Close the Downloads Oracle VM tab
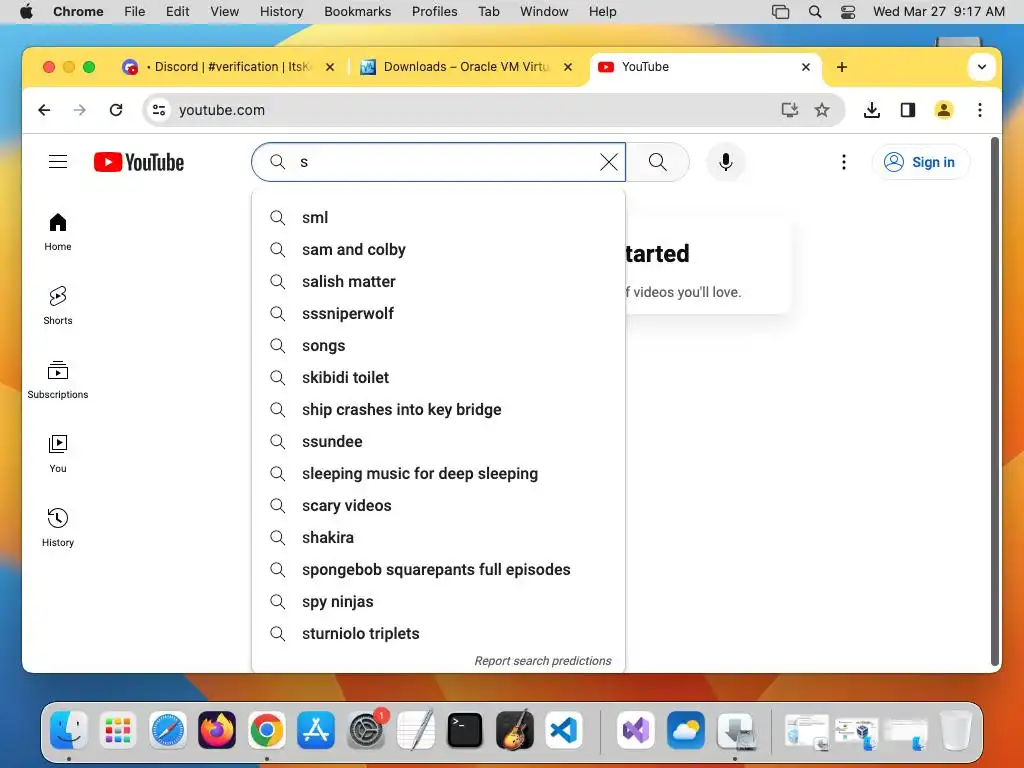The width and height of the screenshot is (1024, 768). coord(568,67)
